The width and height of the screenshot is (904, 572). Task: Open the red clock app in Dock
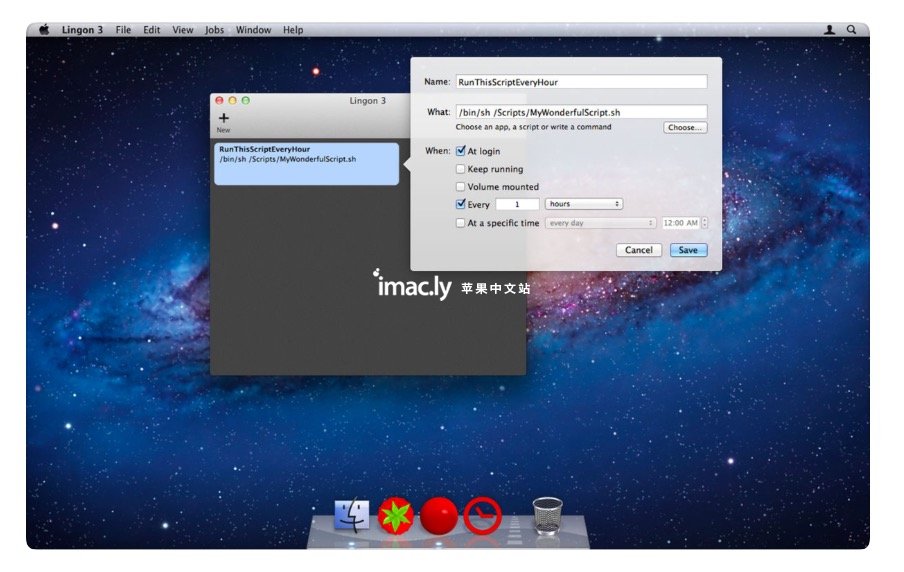(x=483, y=515)
